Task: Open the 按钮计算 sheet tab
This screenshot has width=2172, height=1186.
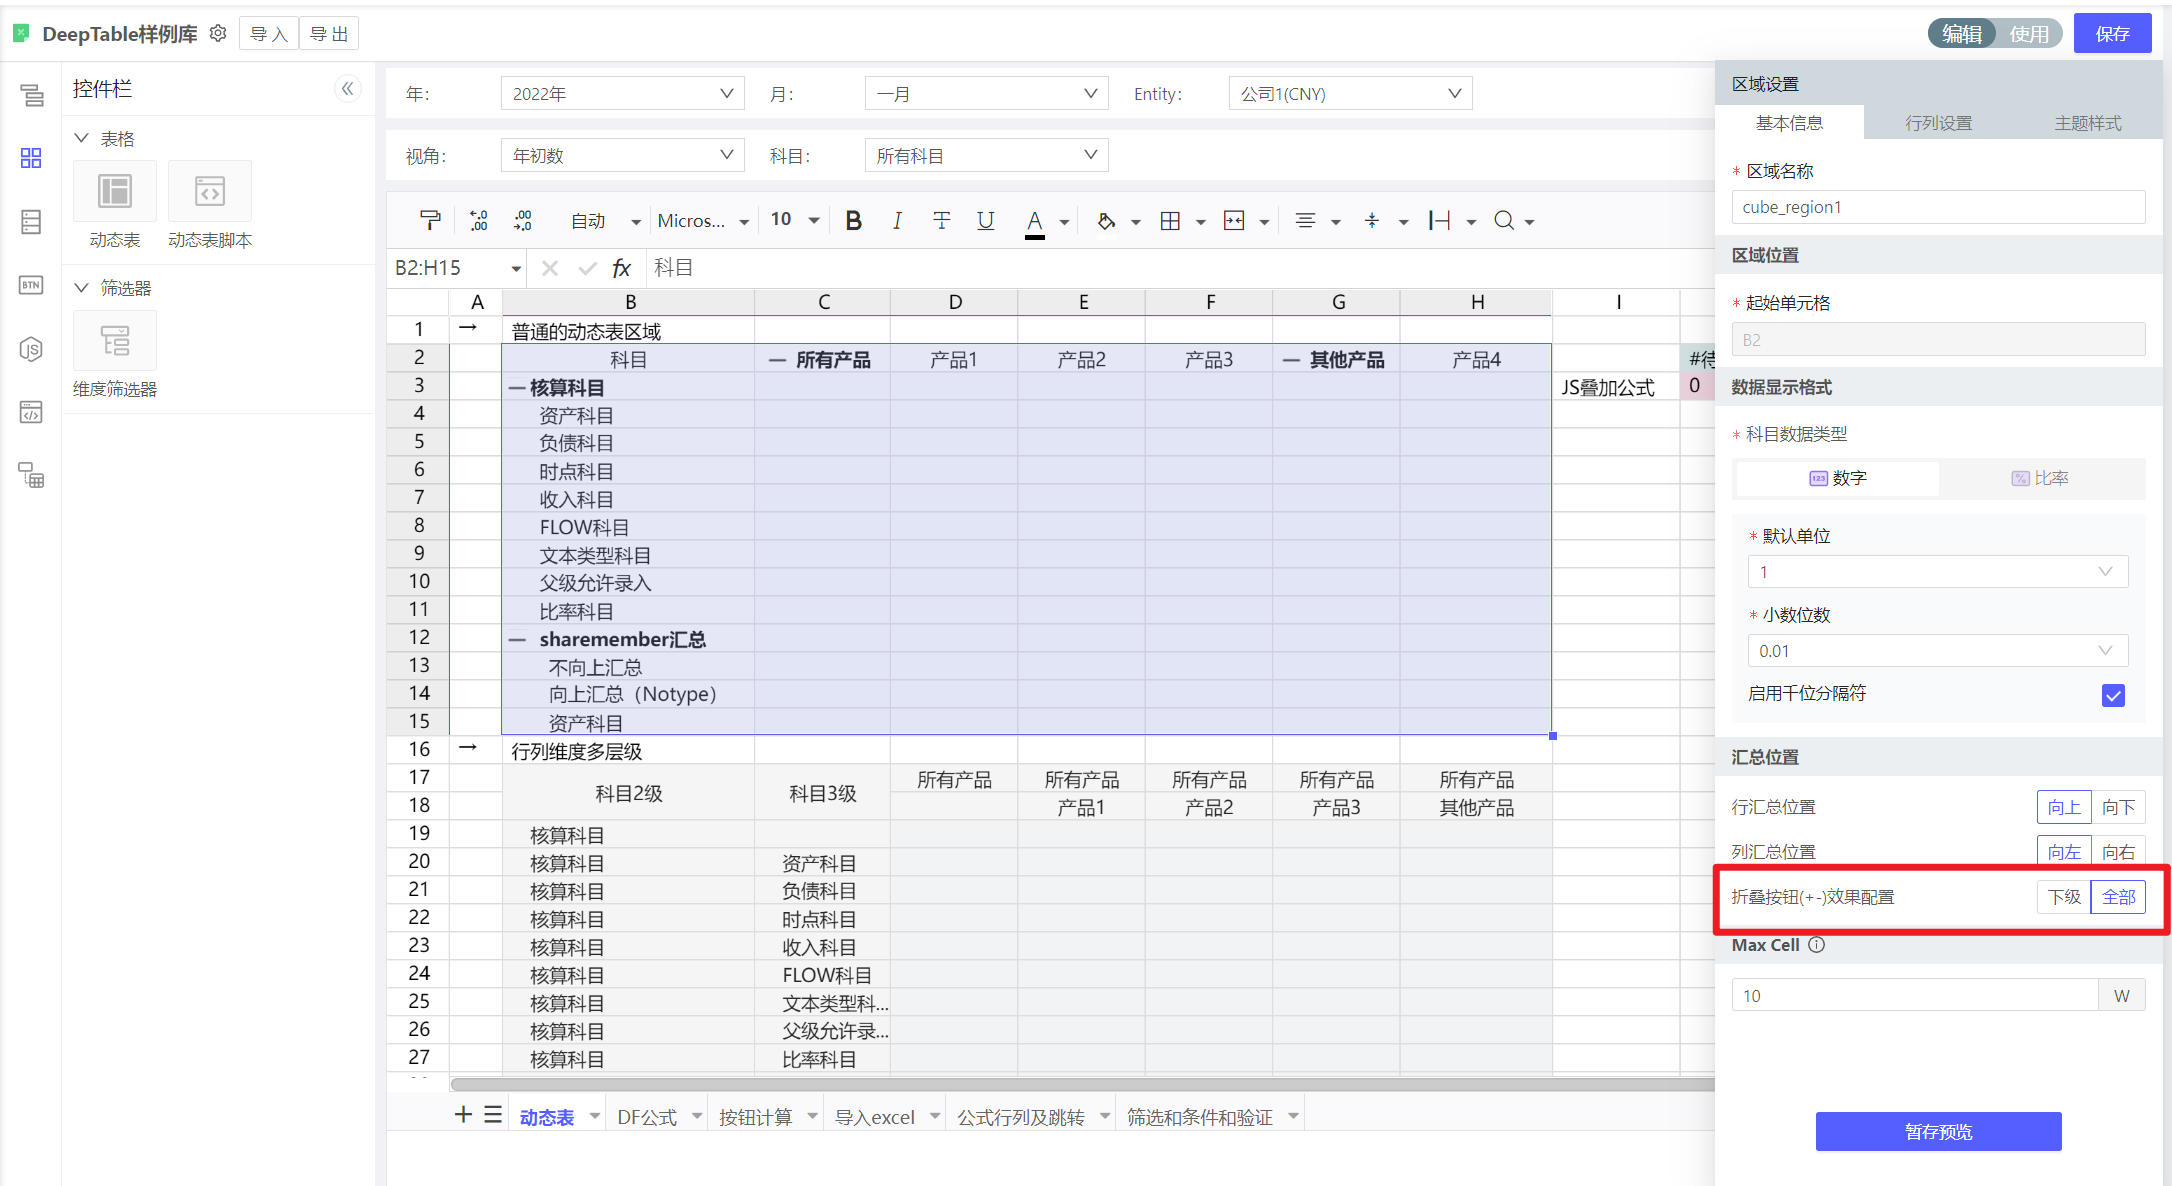Action: [756, 1117]
